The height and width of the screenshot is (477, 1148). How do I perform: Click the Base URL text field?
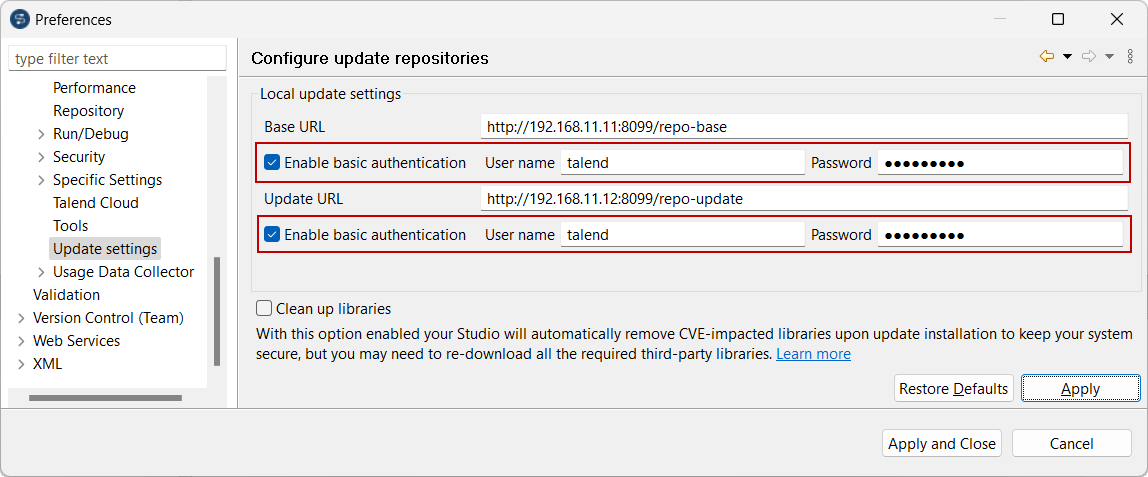[x=803, y=127]
